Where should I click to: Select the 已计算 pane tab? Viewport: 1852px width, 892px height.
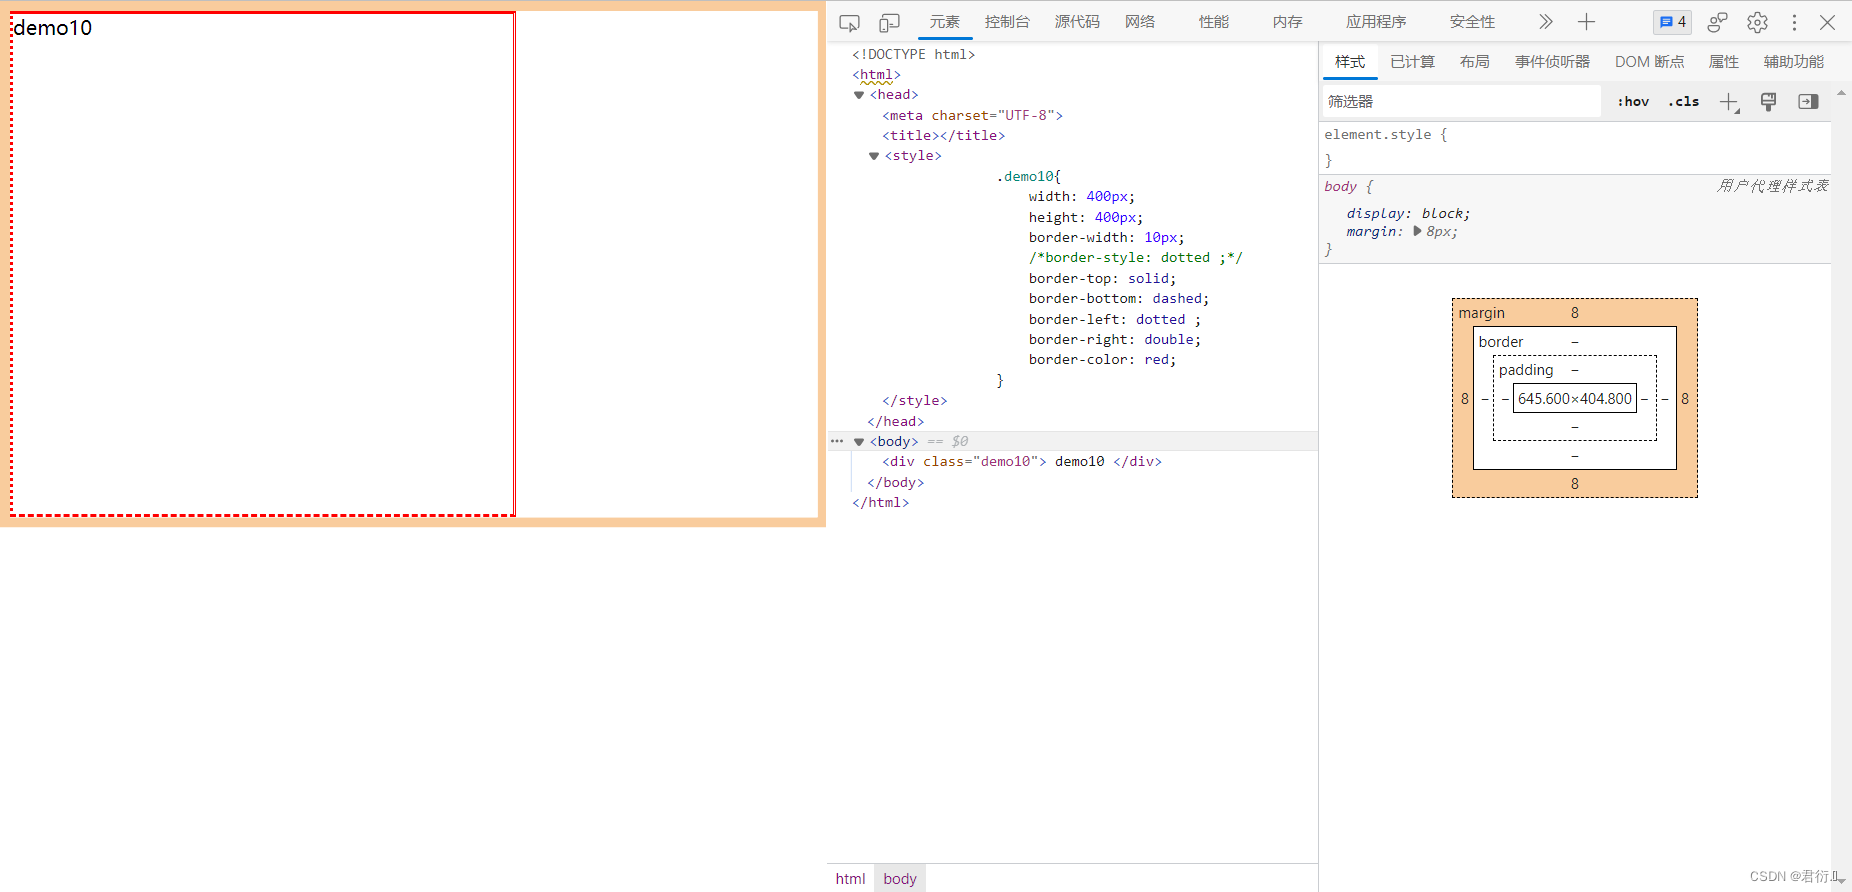click(x=1412, y=62)
